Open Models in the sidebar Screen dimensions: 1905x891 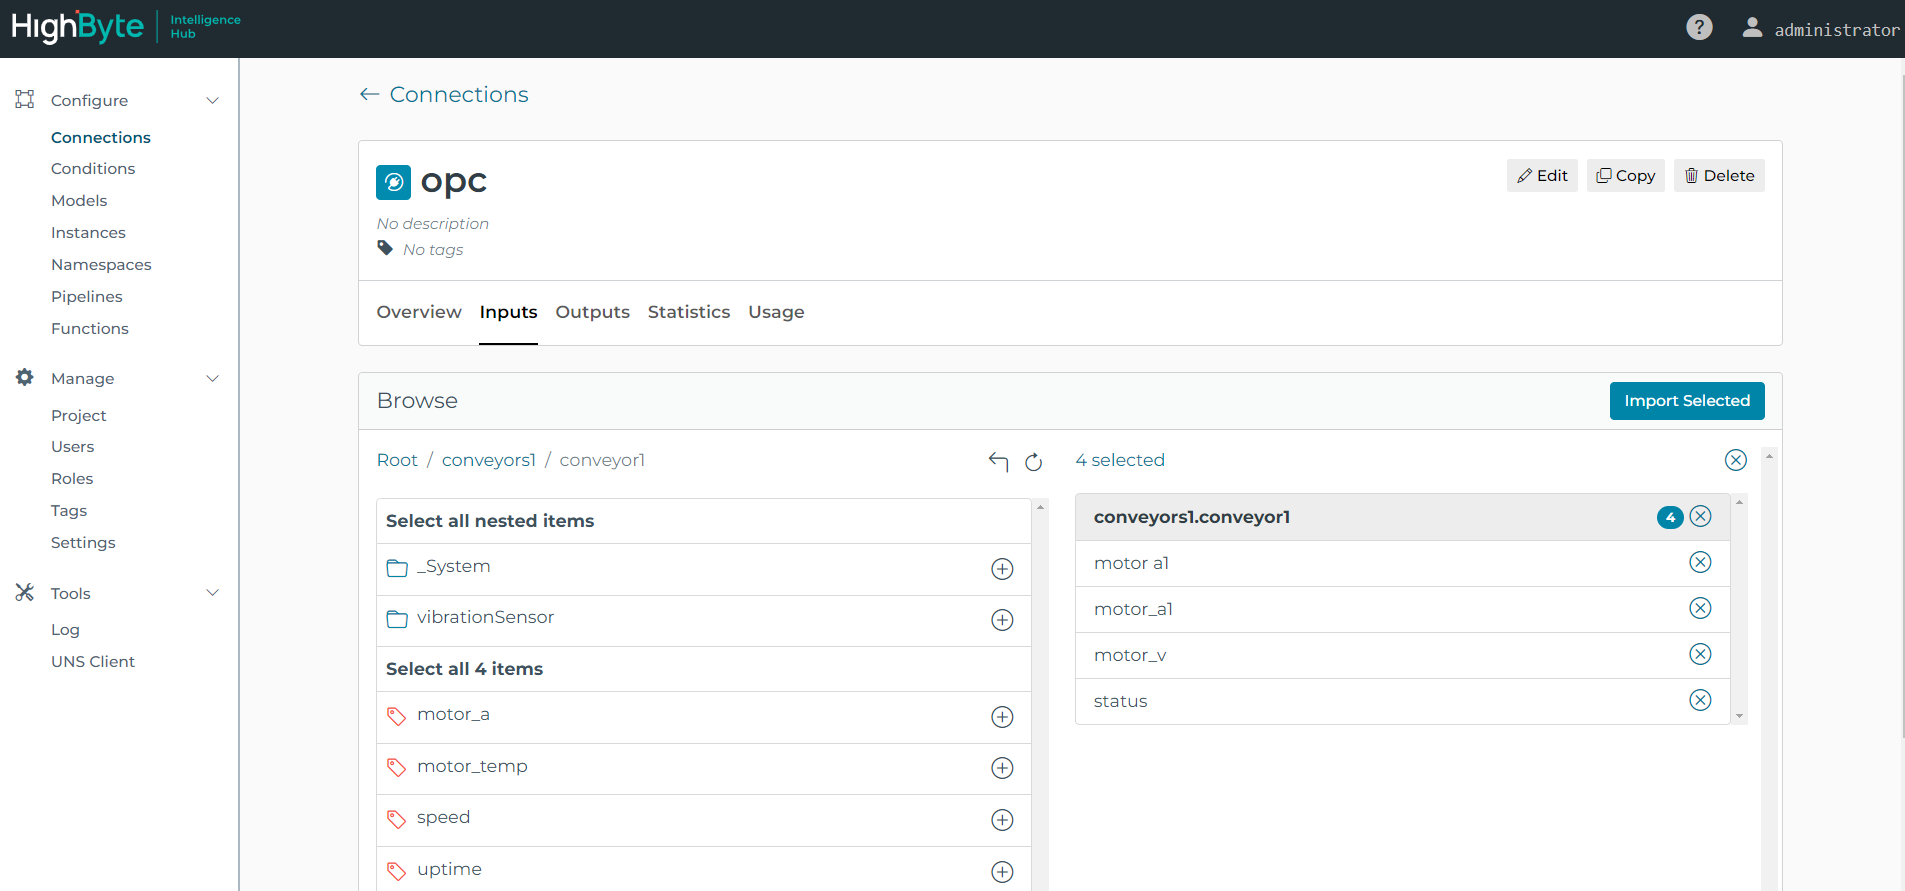click(x=79, y=200)
